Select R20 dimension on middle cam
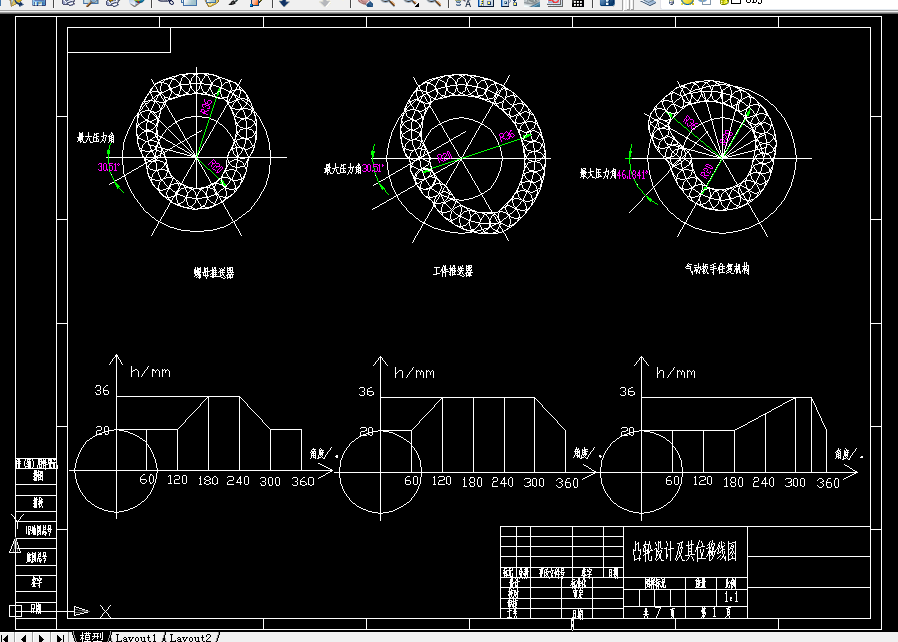The image size is (898, 642). (444, 156)
